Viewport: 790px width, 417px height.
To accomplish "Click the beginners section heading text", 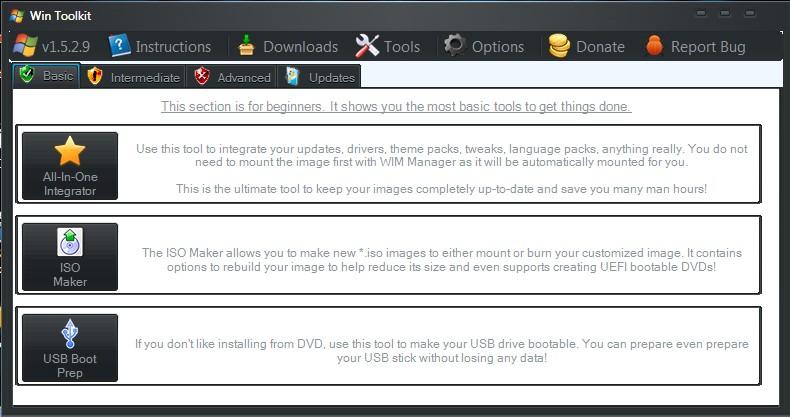I will pyautogui.click(x=396, y=107).
